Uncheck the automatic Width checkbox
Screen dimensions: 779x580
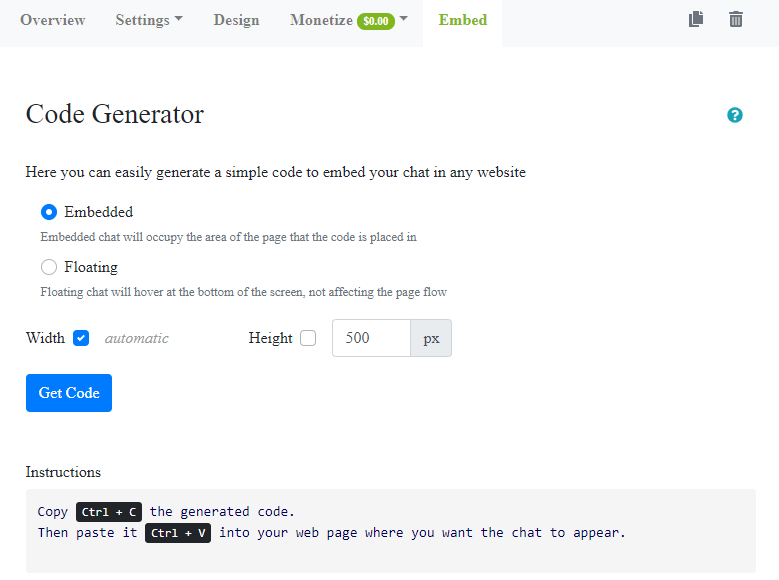tap(82, 338)
